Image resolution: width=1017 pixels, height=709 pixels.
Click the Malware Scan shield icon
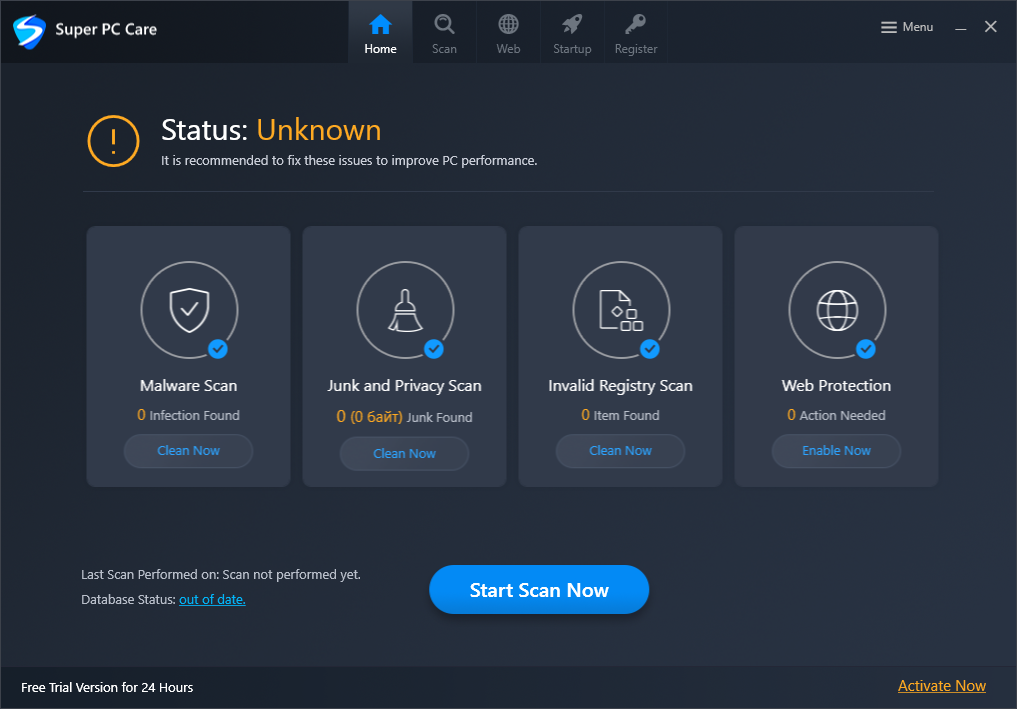coord(189,310)
